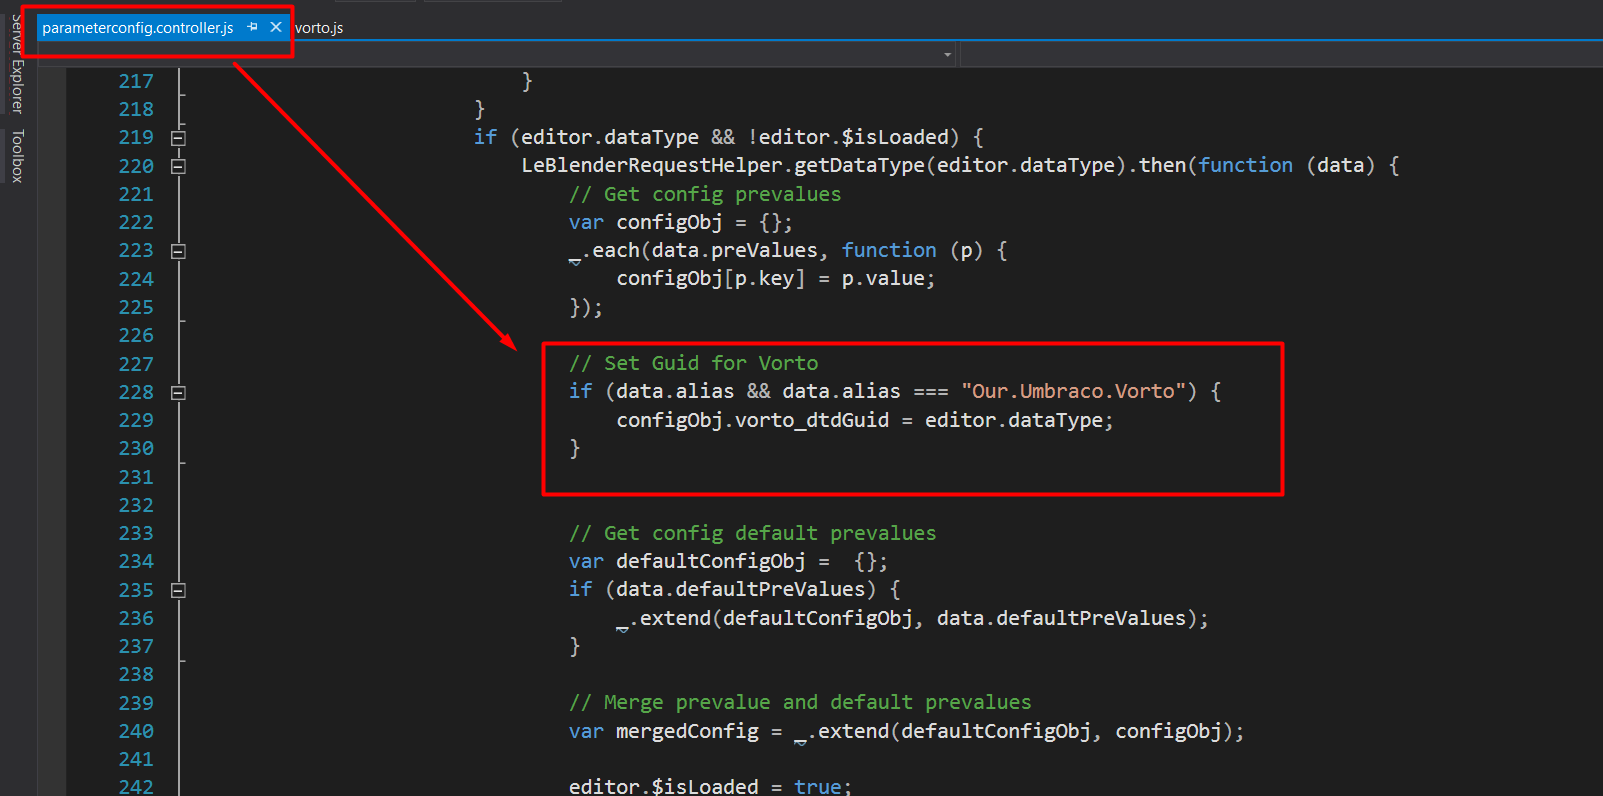Click "!editor.$isLoaded" condition on line 219
The width and height of the screenshot is (1603, 796).
click(x=848, y=137)
